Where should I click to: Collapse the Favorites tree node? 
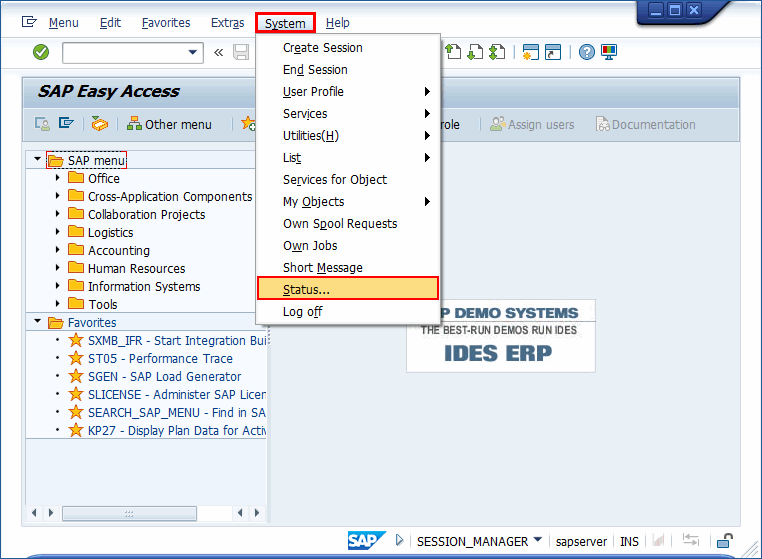pos(37,321)
